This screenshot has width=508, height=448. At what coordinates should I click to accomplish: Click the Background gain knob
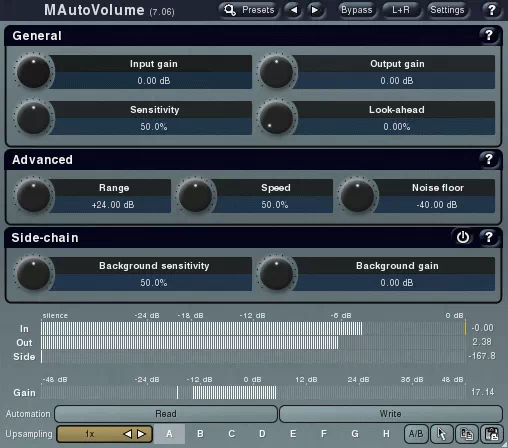click(276, 274)
